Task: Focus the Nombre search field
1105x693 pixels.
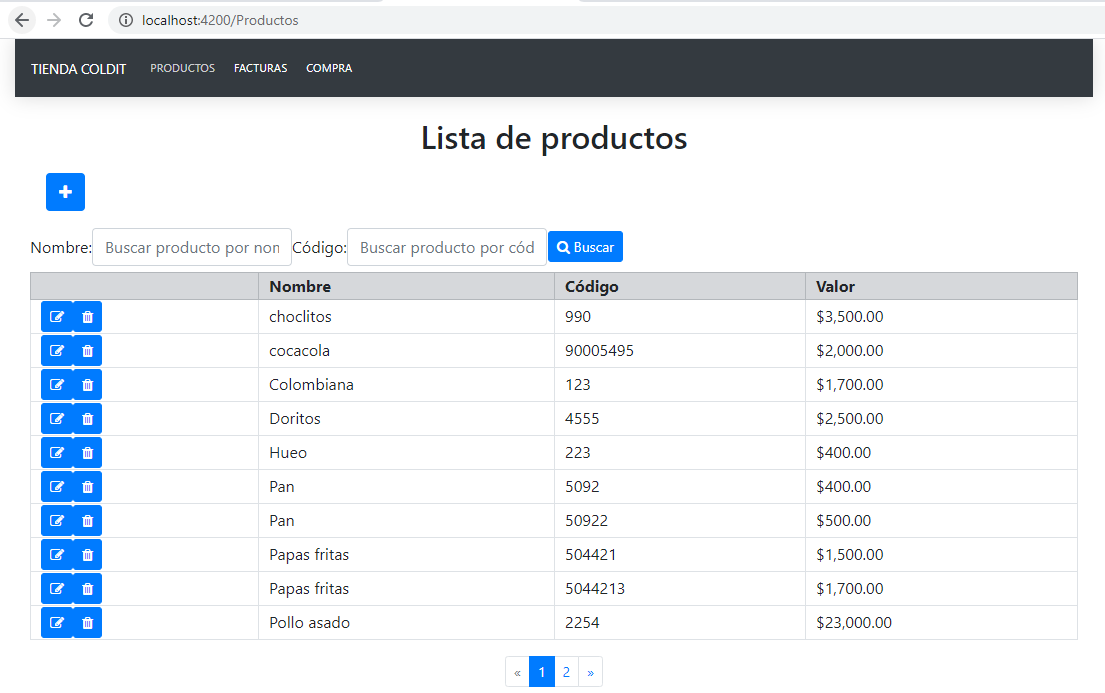Action: pos(192,247)
